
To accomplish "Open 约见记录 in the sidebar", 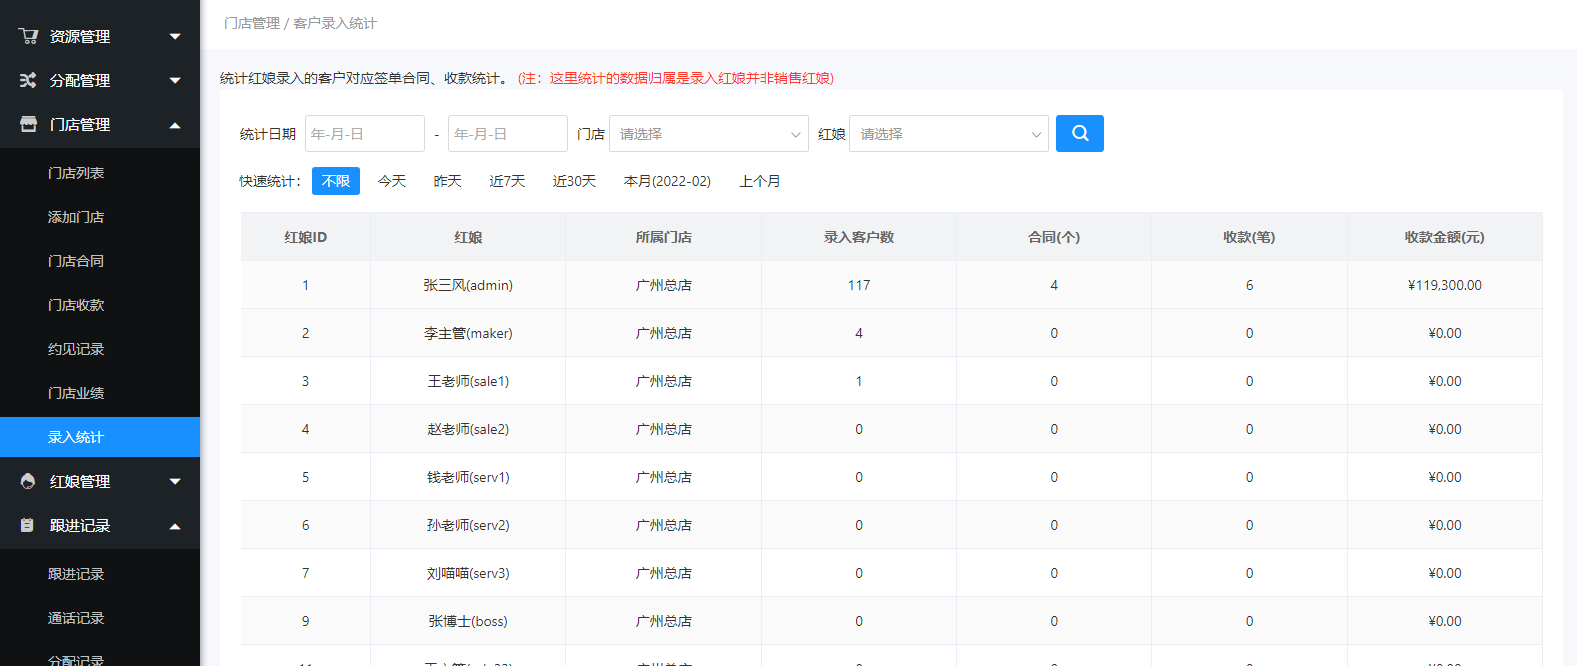I will (x=76, y=349).
